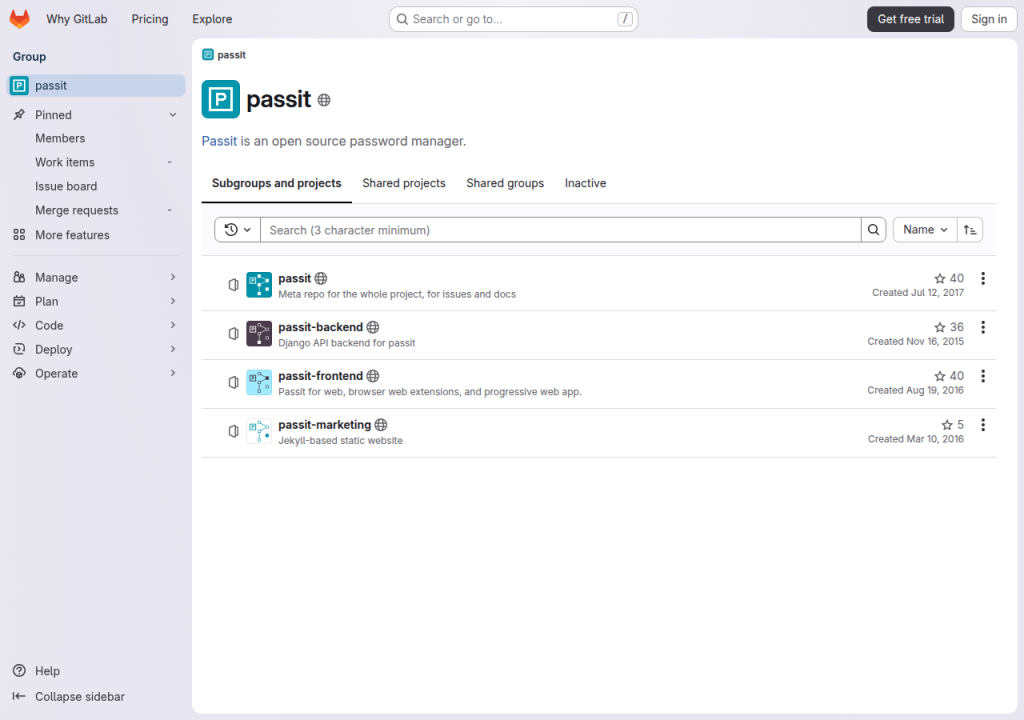The image size is (1024, 720).
Task: Focus the 3 character minimum search field
Action: coord(560,230)
